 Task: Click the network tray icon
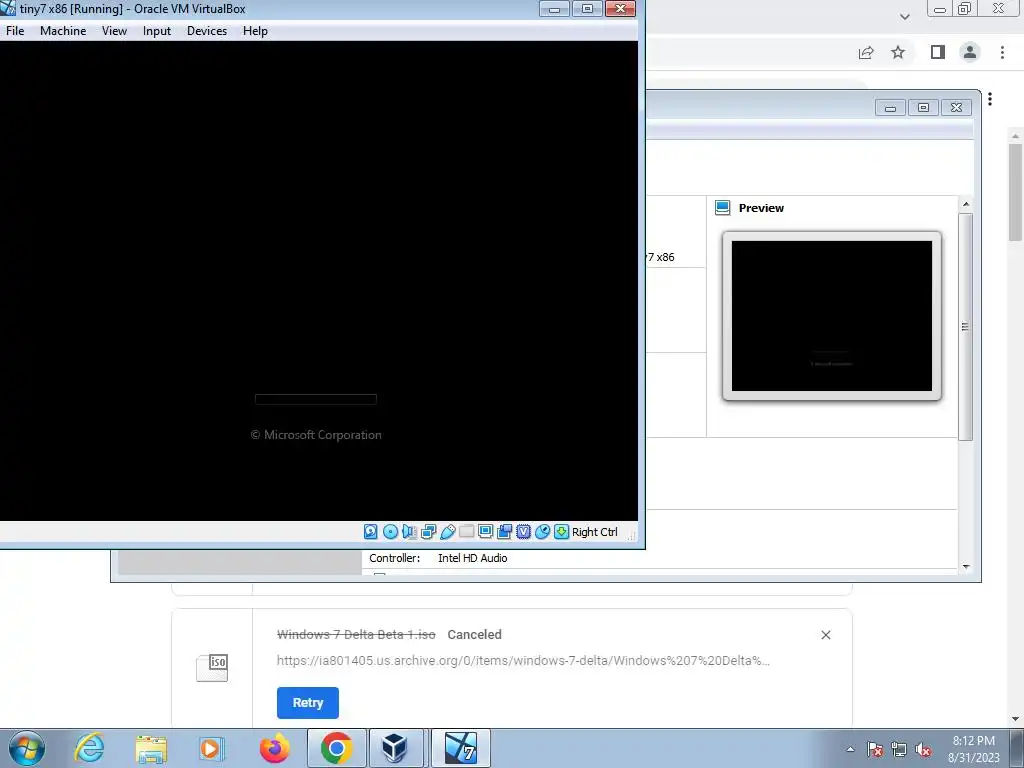click(899, 749)
